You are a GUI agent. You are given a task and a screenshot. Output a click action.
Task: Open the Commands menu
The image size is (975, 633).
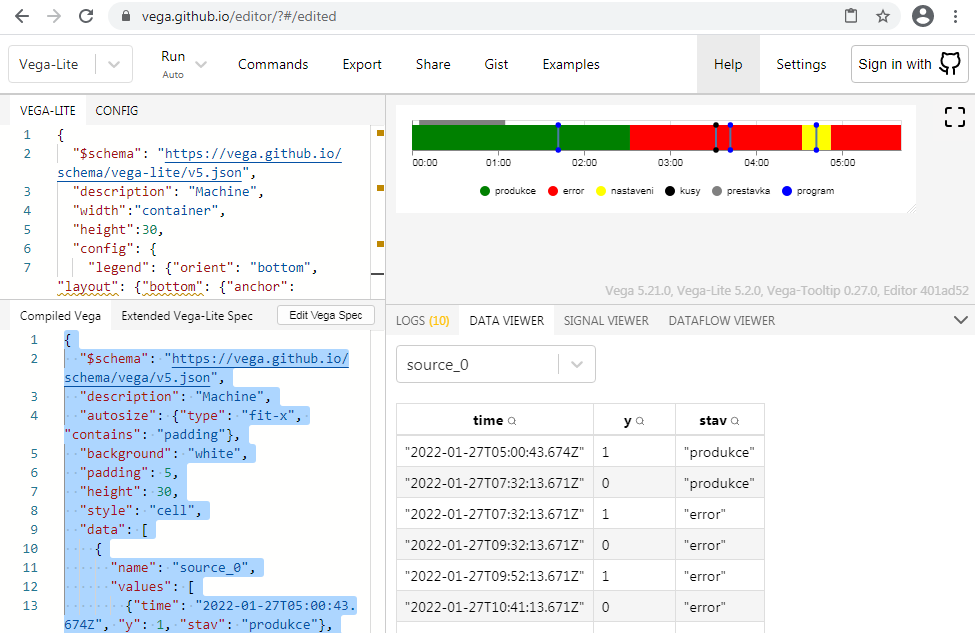pos(273,64)
